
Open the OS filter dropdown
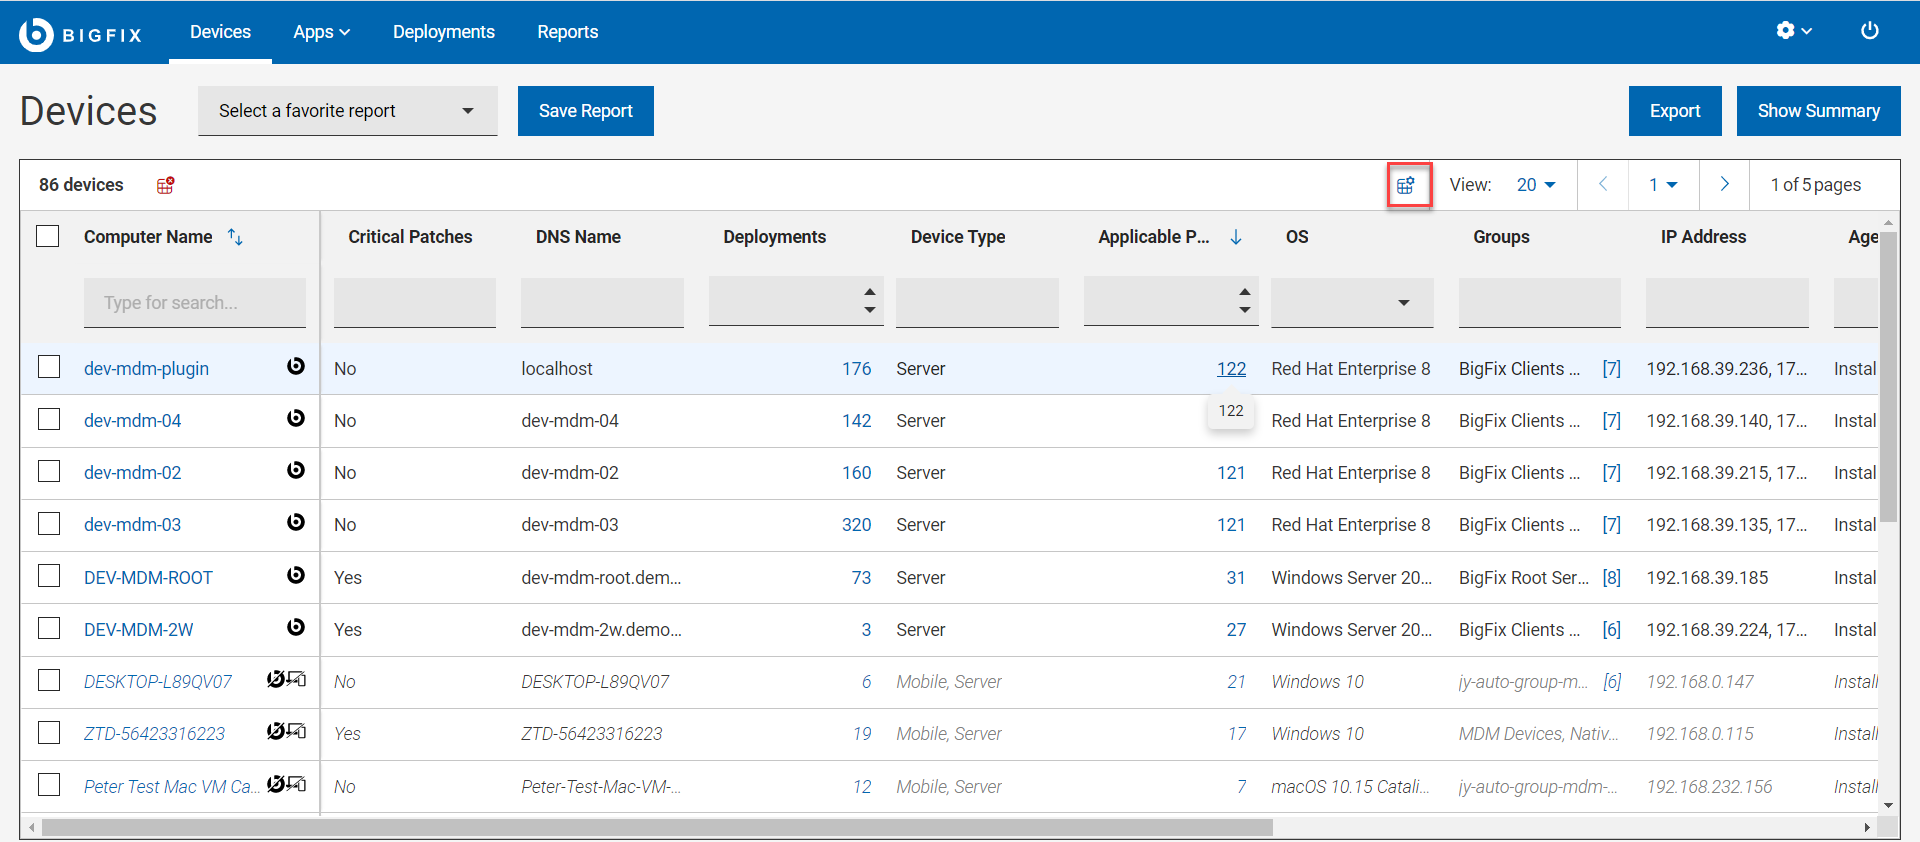(x=1352, y=303)
